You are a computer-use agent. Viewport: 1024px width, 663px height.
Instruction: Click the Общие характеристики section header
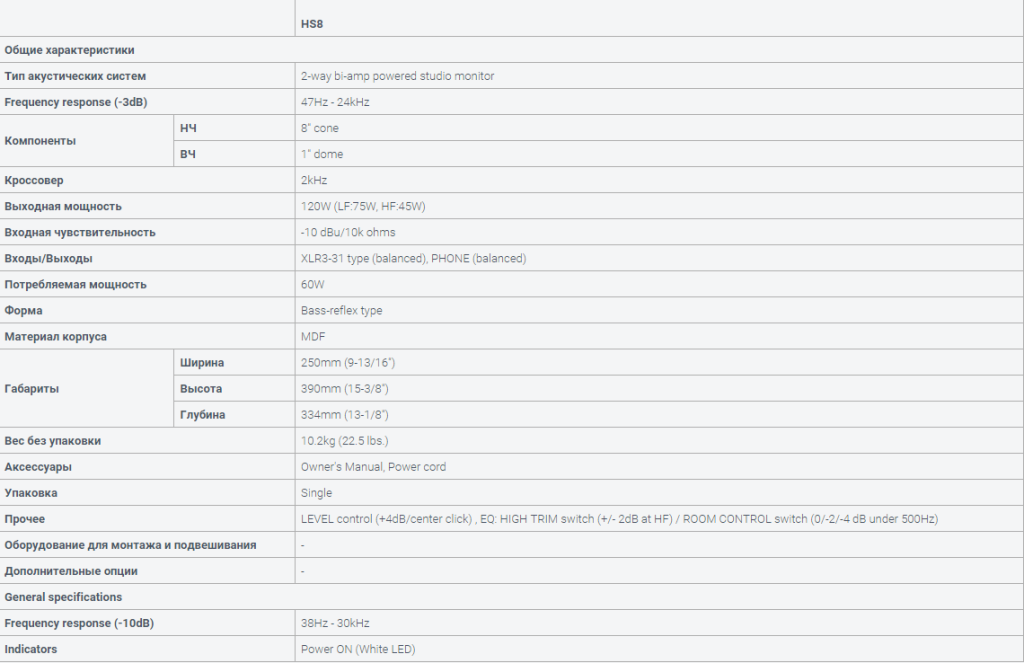coord(69,50)
